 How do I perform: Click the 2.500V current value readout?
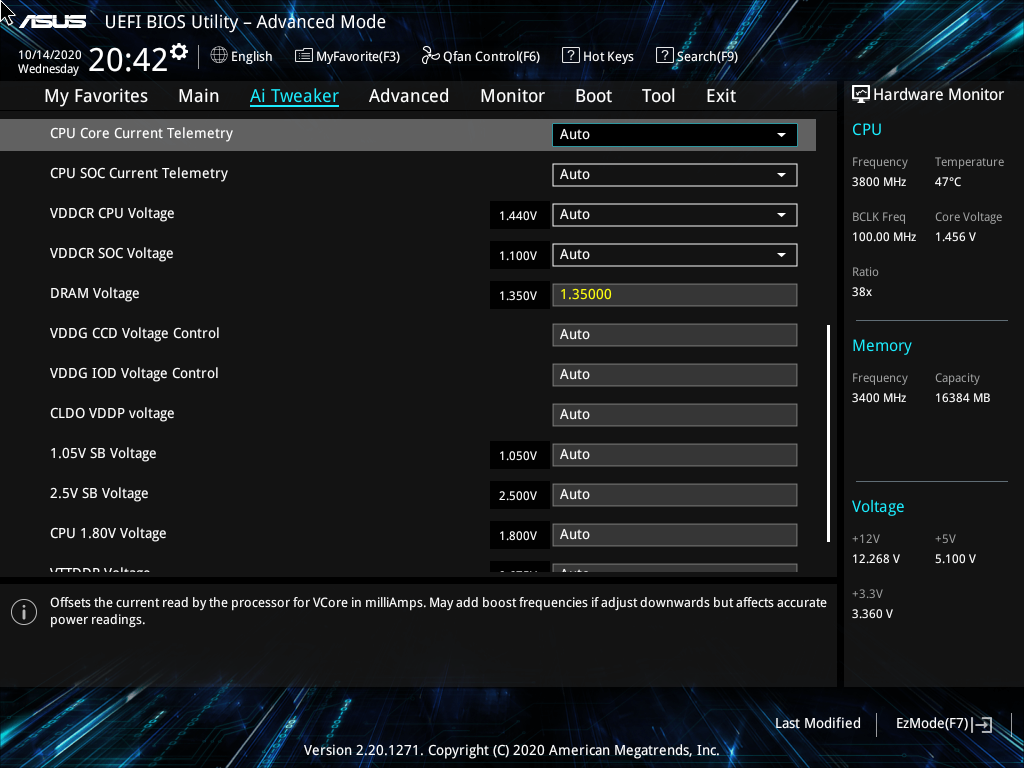click(519, 496)
